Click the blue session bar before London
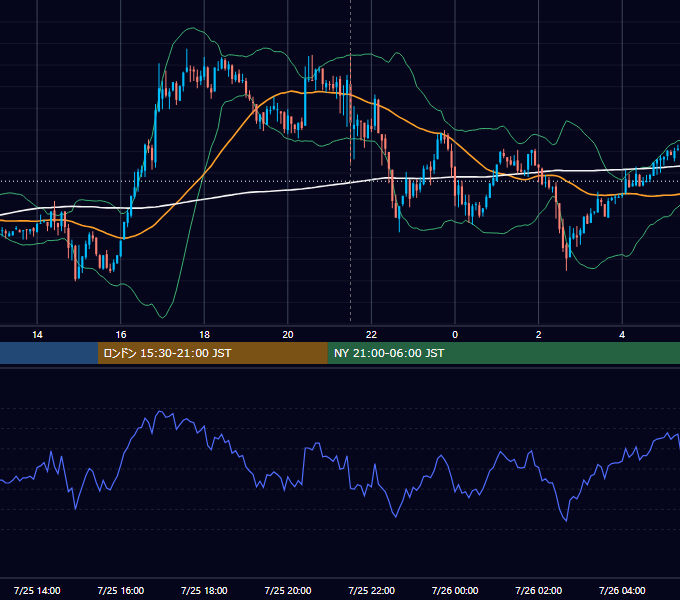Viewport: 680px width, 600px height. click(49, 353)
